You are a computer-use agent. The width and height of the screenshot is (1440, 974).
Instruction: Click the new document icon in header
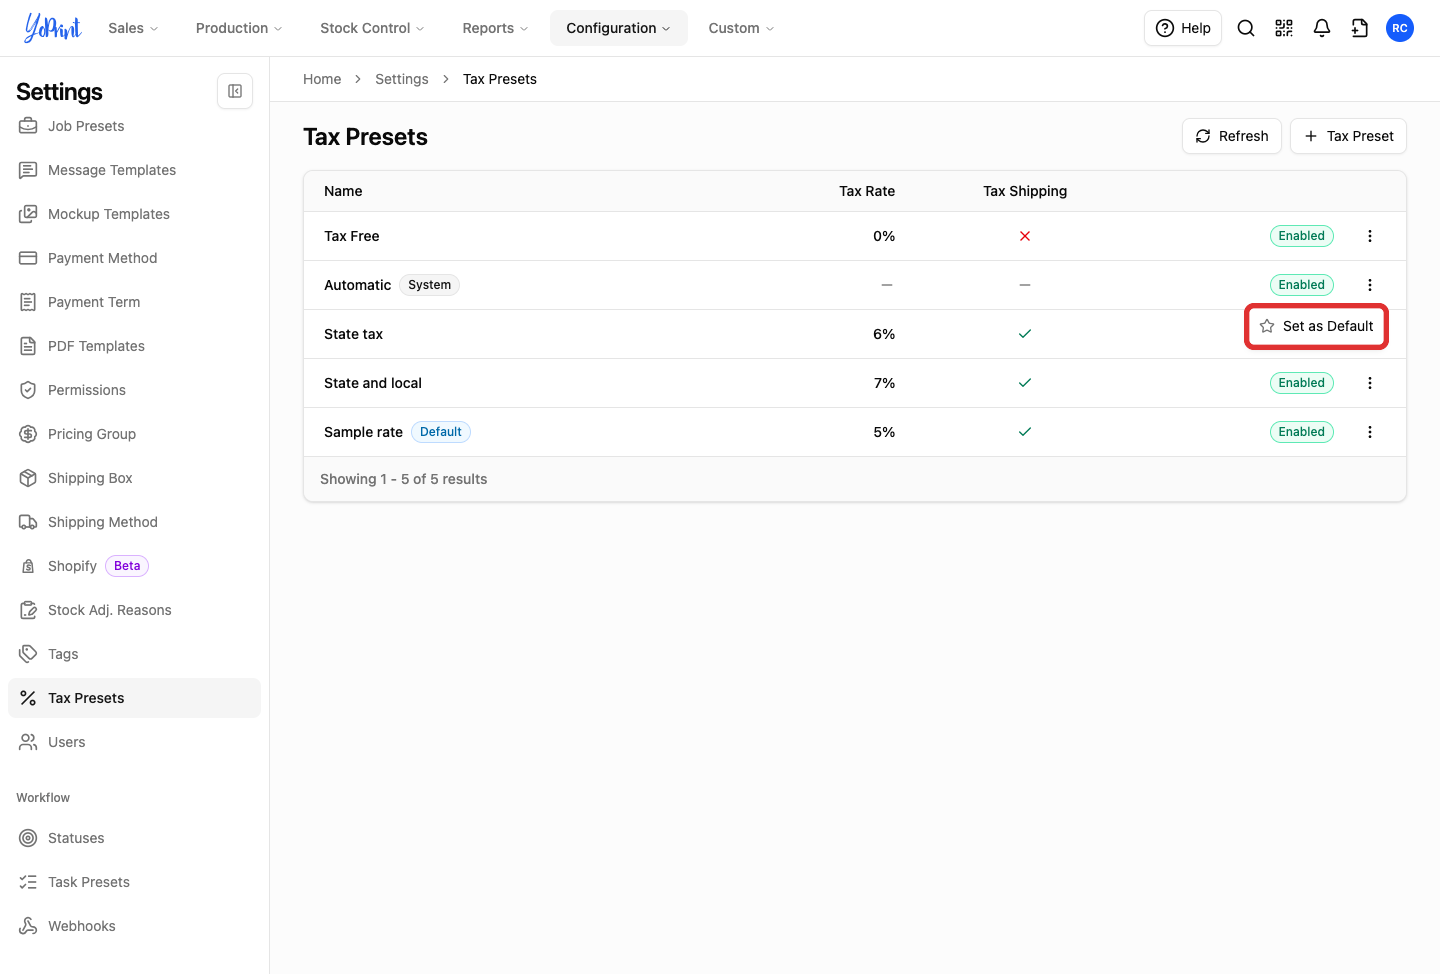pos(1360,28)
